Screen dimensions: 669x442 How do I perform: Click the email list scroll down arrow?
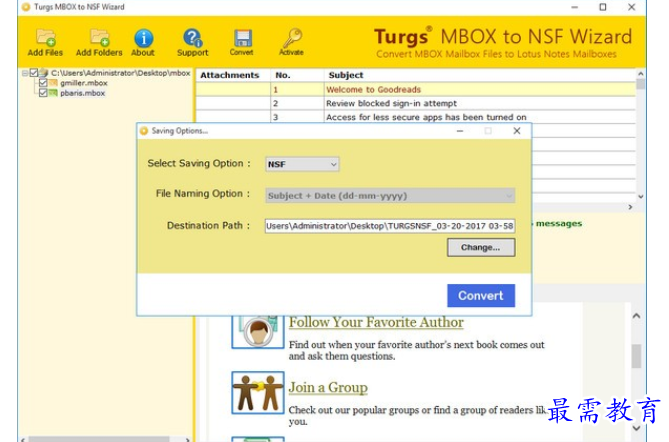pos(640,197)
